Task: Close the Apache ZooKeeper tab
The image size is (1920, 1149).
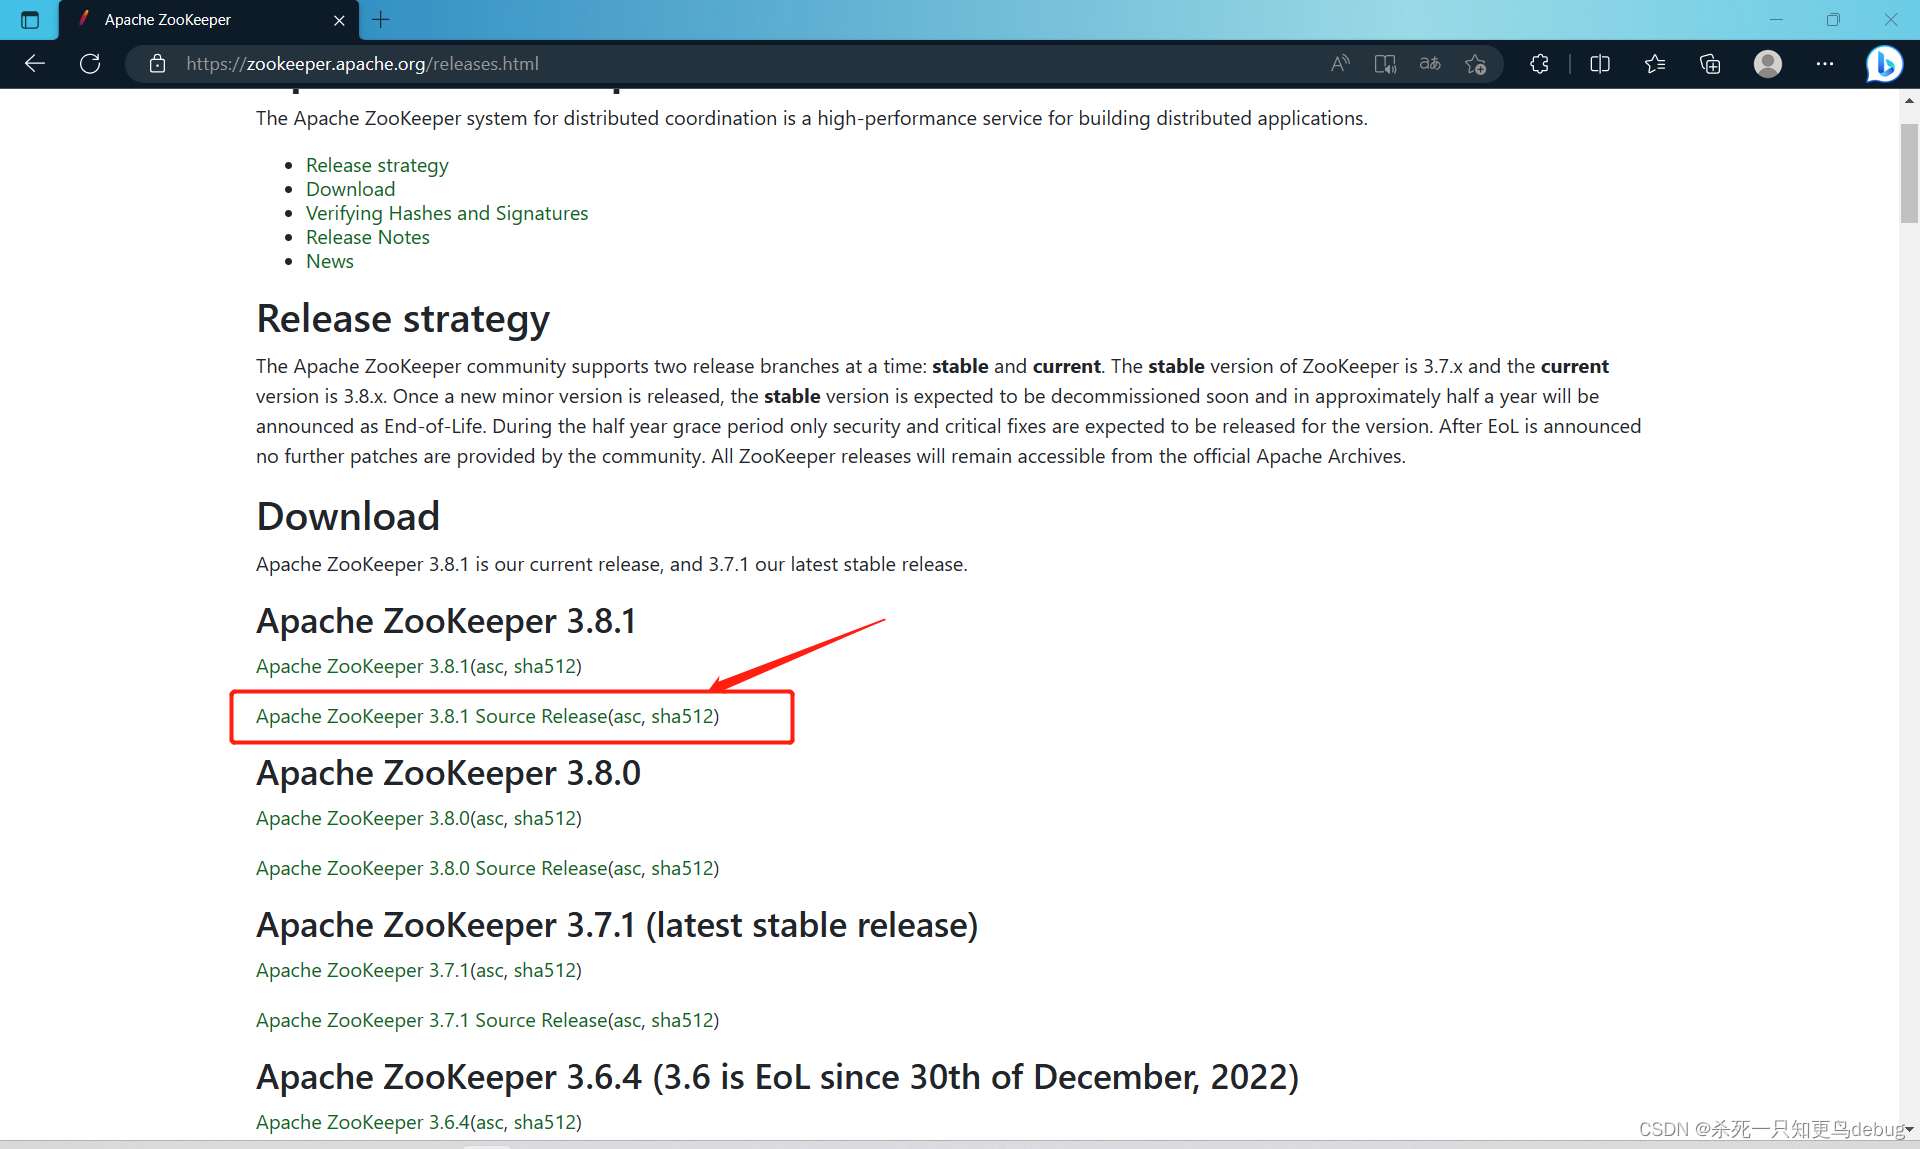Action: [339, 20]
